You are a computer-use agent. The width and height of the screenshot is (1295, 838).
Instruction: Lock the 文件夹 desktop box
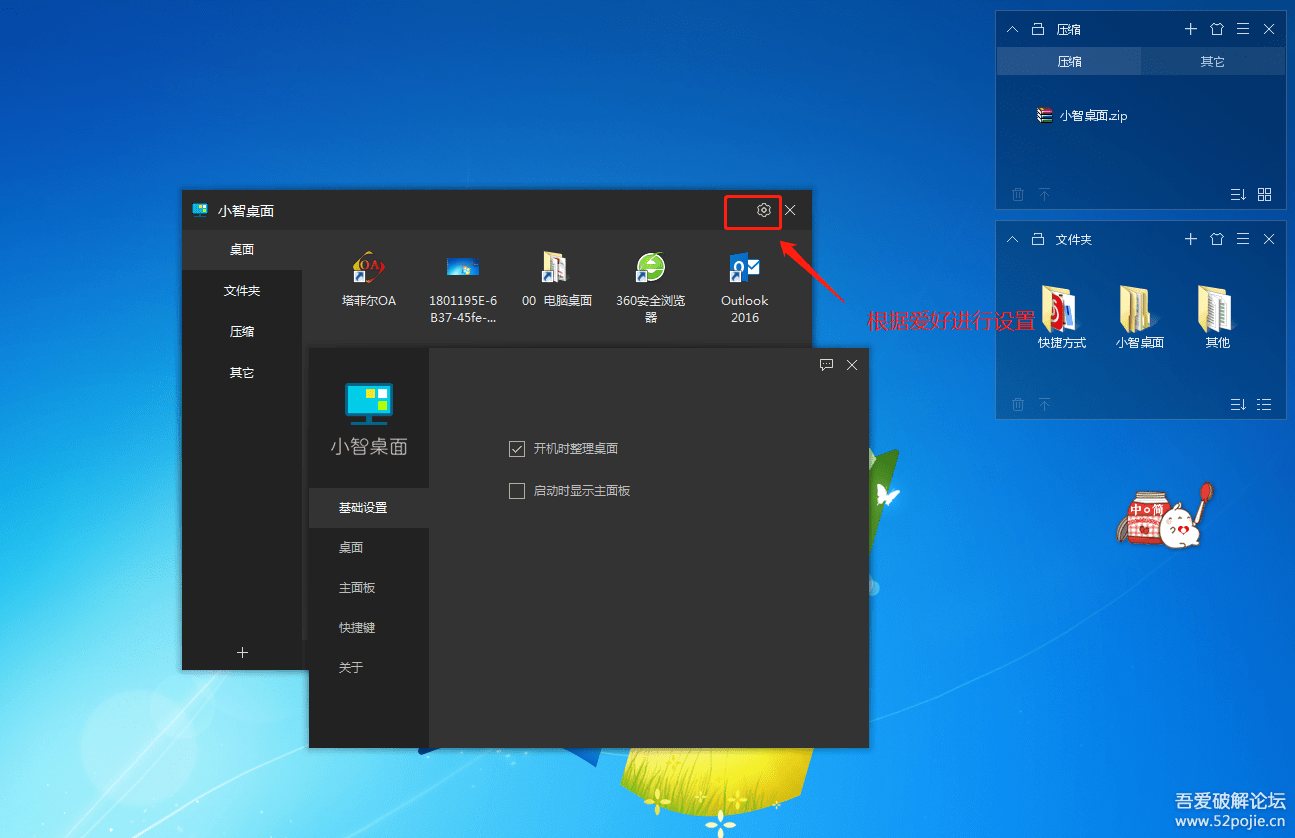click(x=1038, y=239)
